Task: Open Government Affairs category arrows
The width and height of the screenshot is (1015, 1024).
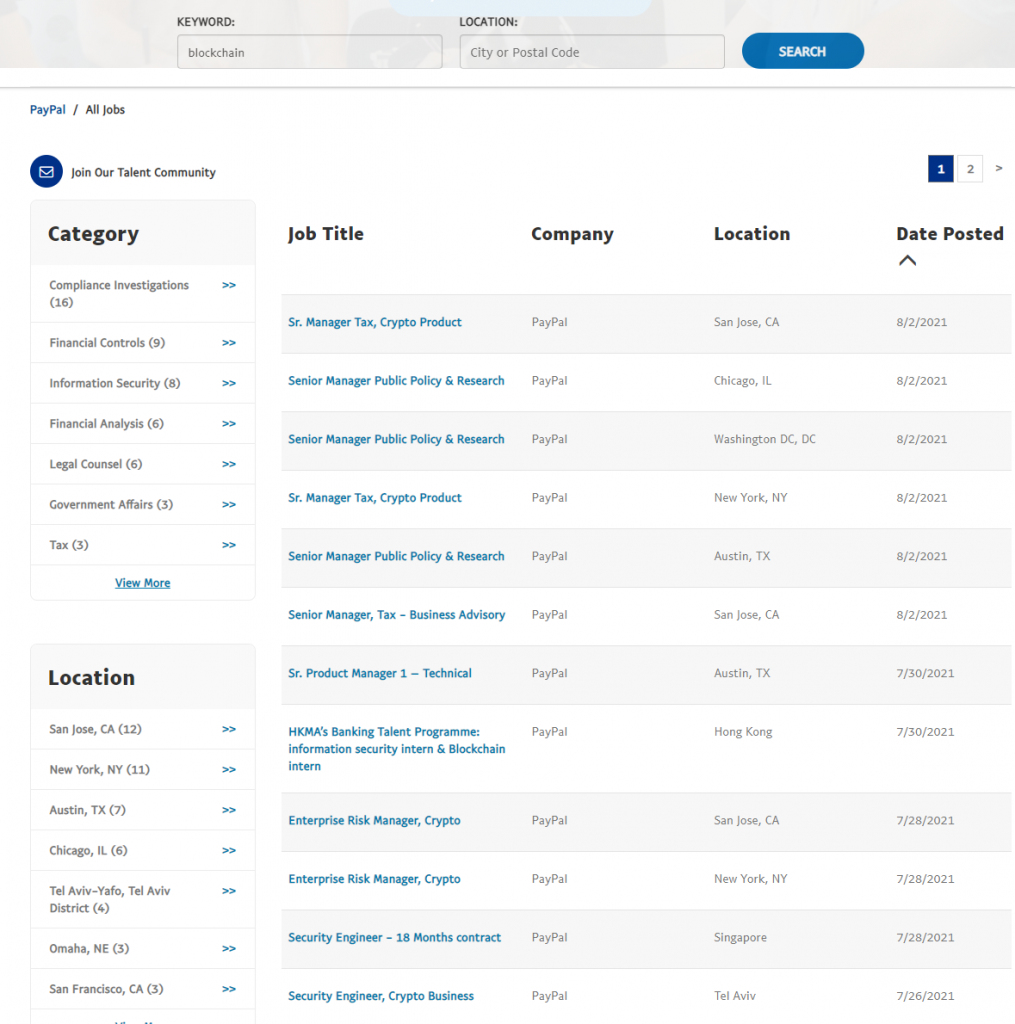Action: coord(229,505)
